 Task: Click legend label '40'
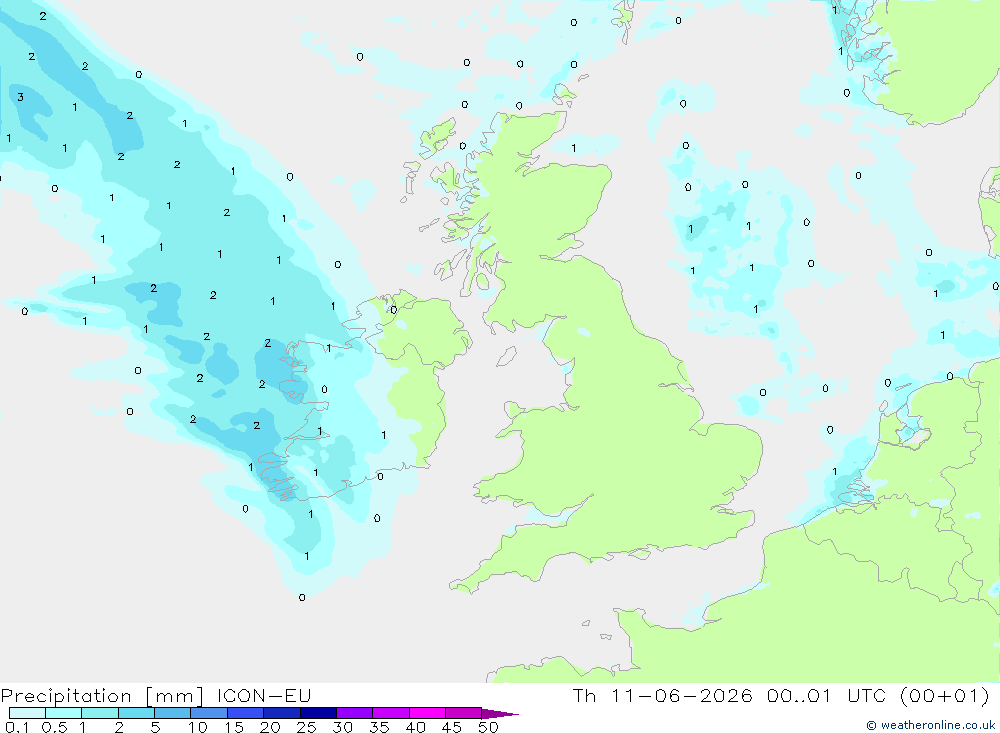[x=416, y=727]
